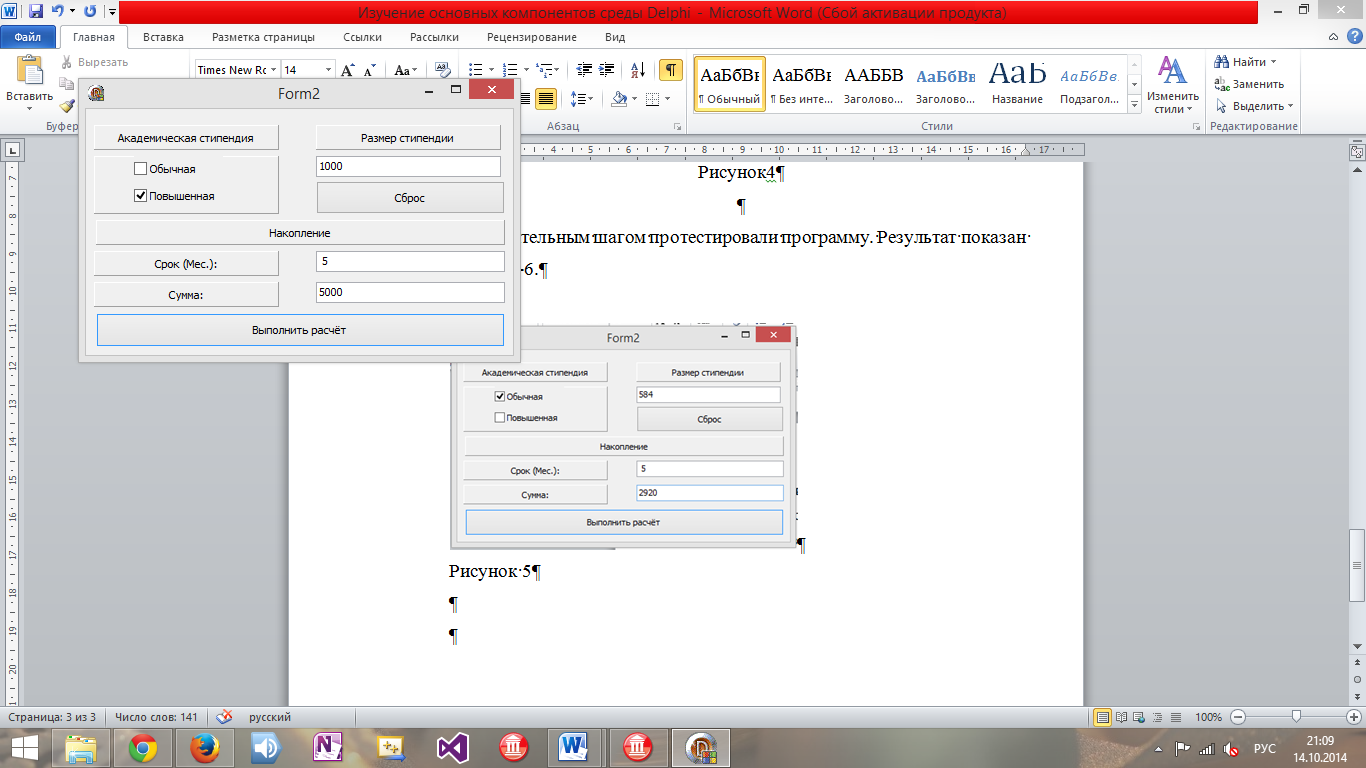1366x768 pixels.
Task: Adjust the zoom slider handle in status bar
Action: click(x=1296, y=717)
